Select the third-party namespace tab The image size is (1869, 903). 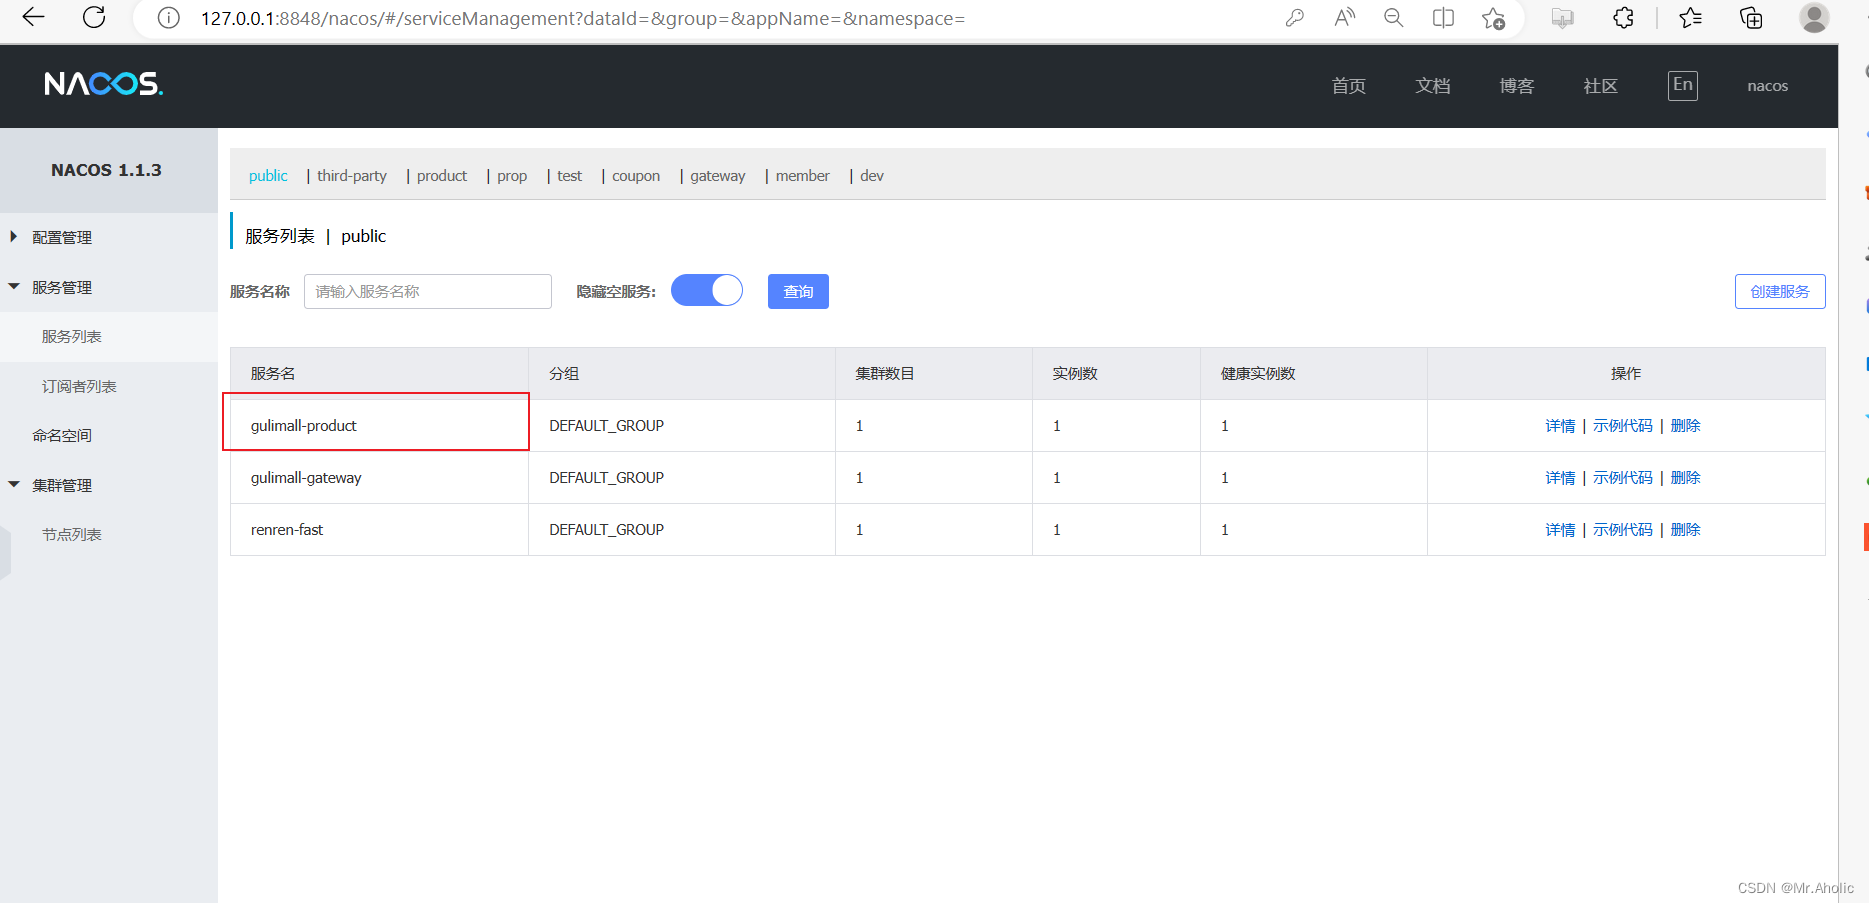tap(352, 176)
